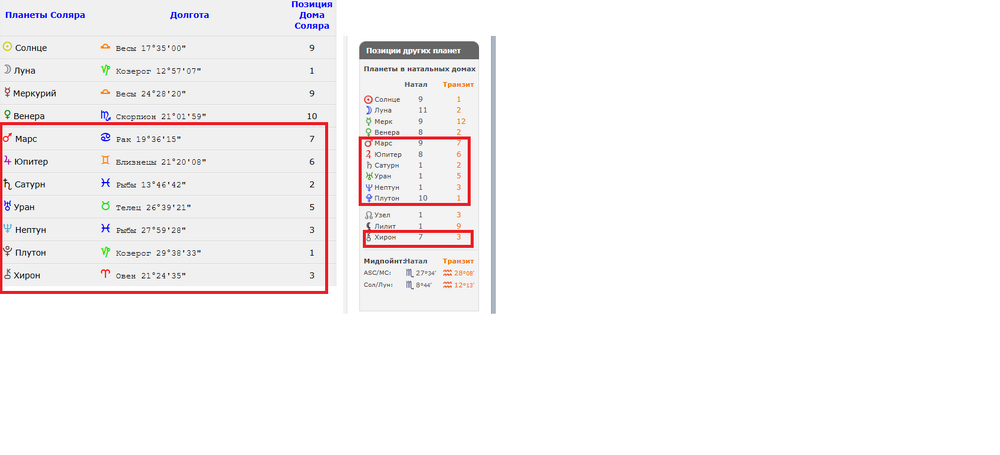
Task: Click the Chiron key glyph beside Хирон in Solar table
Action: pos(7,275)
